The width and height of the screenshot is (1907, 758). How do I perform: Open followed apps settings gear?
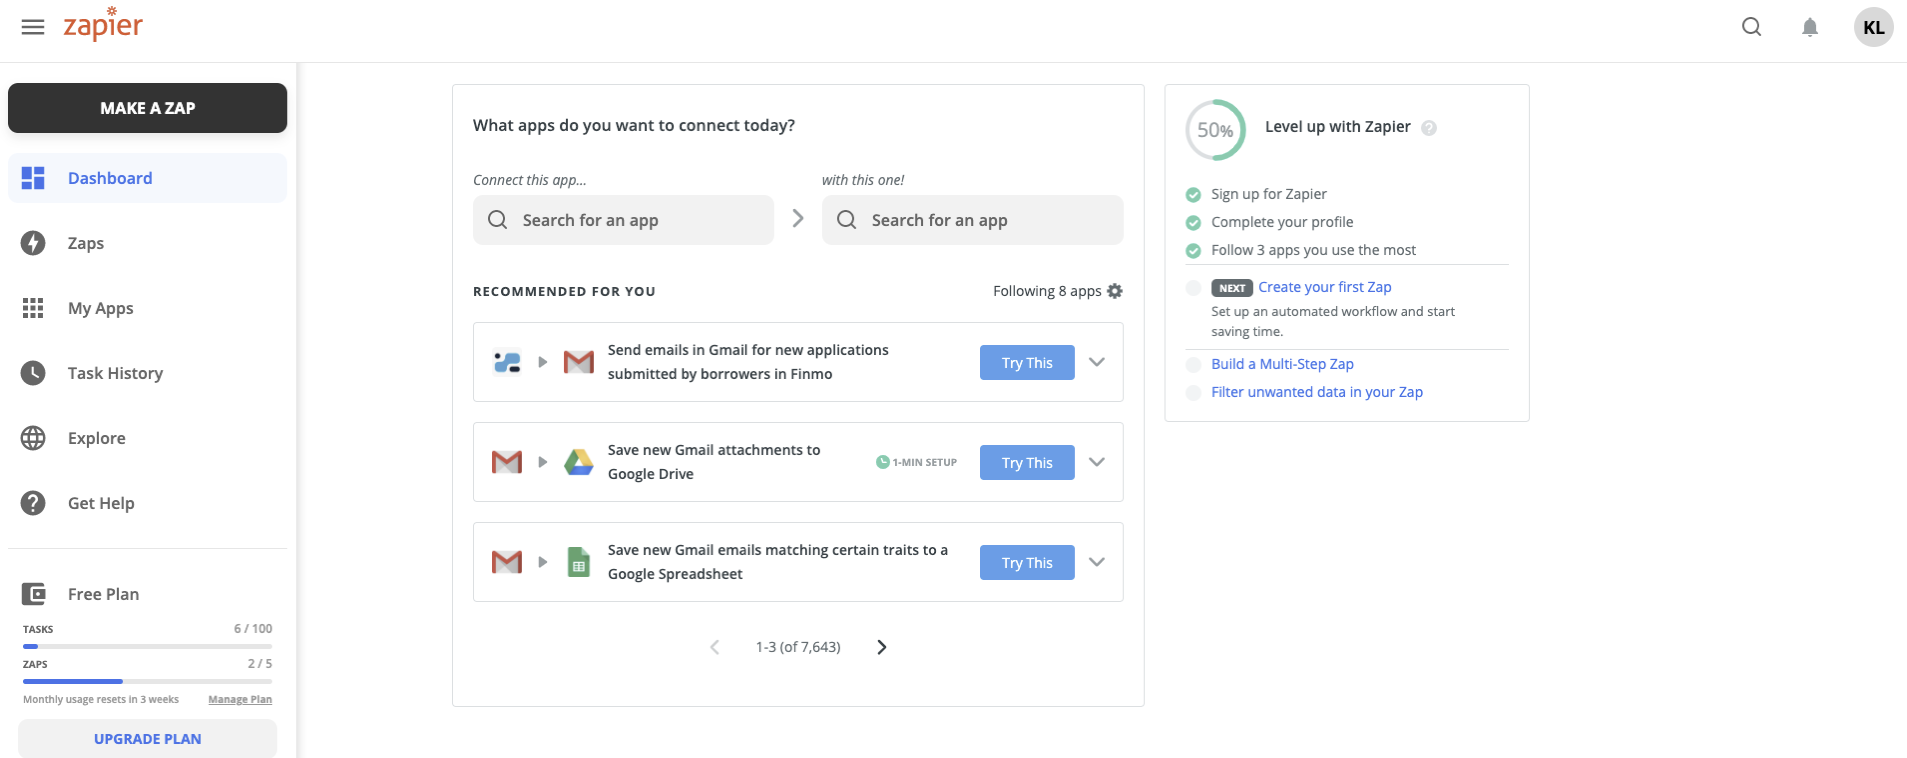1115,291
